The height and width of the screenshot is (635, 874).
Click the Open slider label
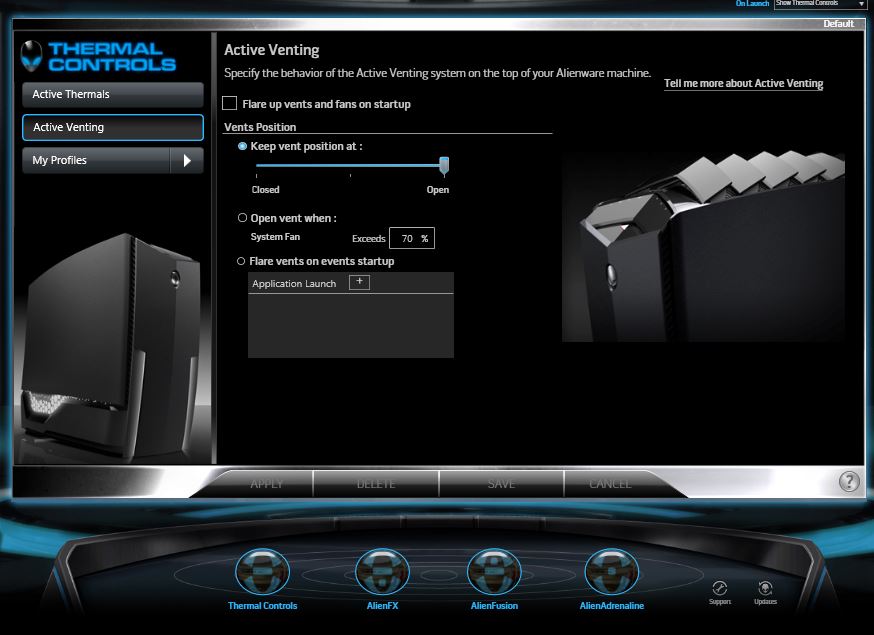click(438, 190)
